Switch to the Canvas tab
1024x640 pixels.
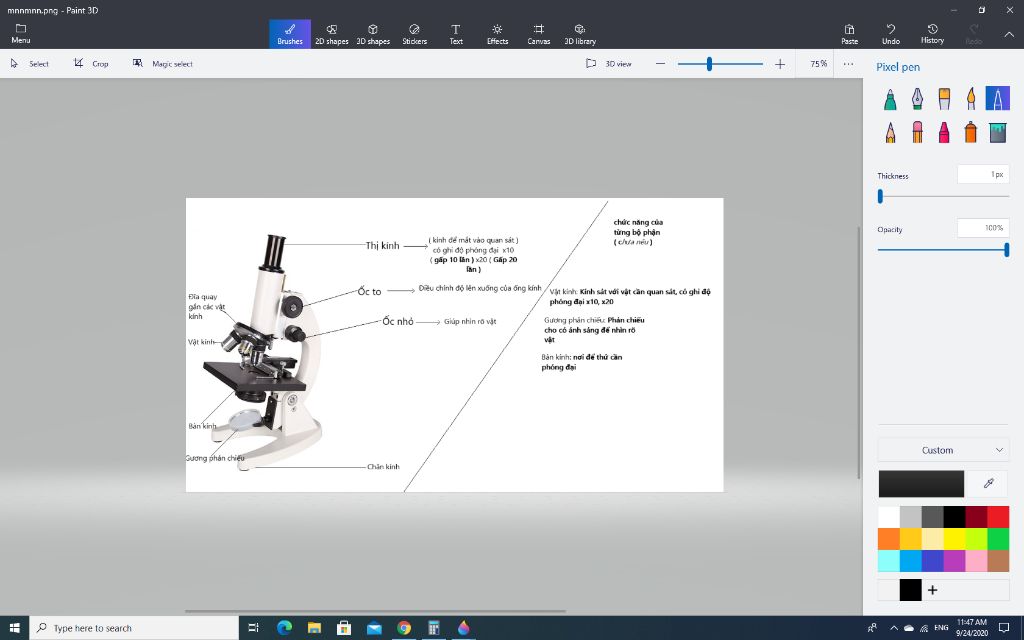point(539,34)
